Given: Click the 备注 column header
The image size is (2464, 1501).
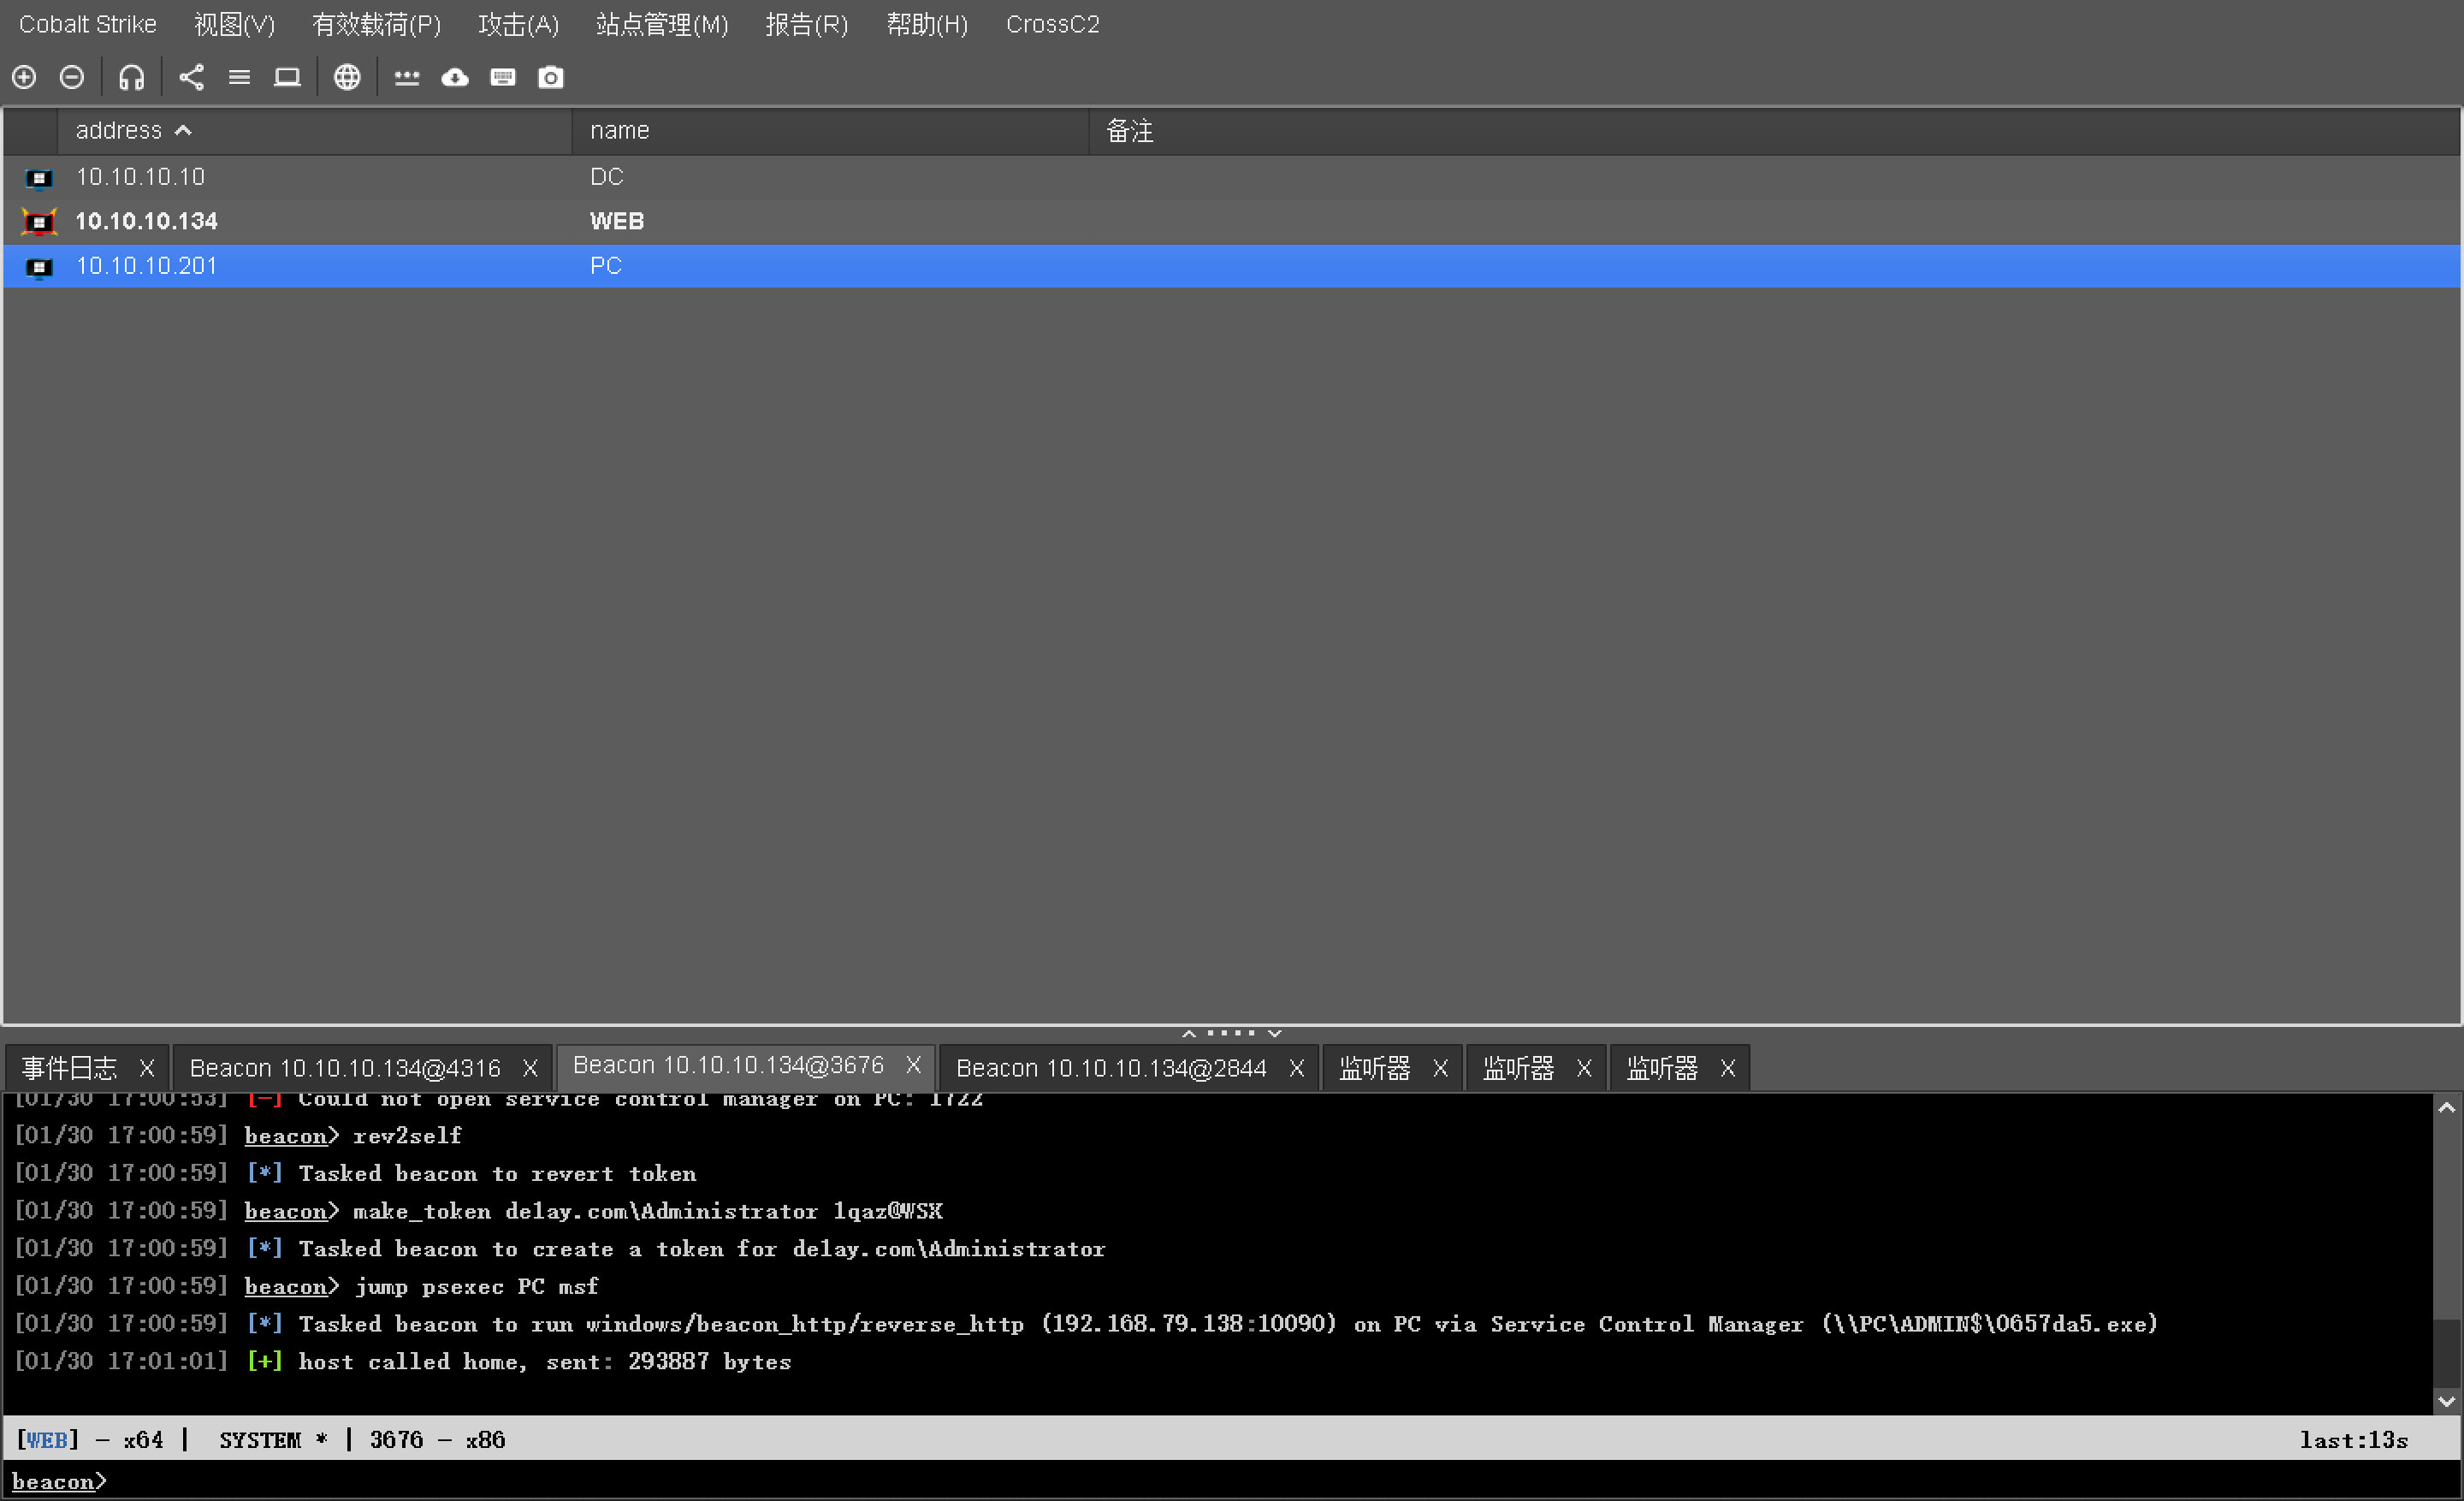Looking at the screenshot, I should [x=1774, y=131].
